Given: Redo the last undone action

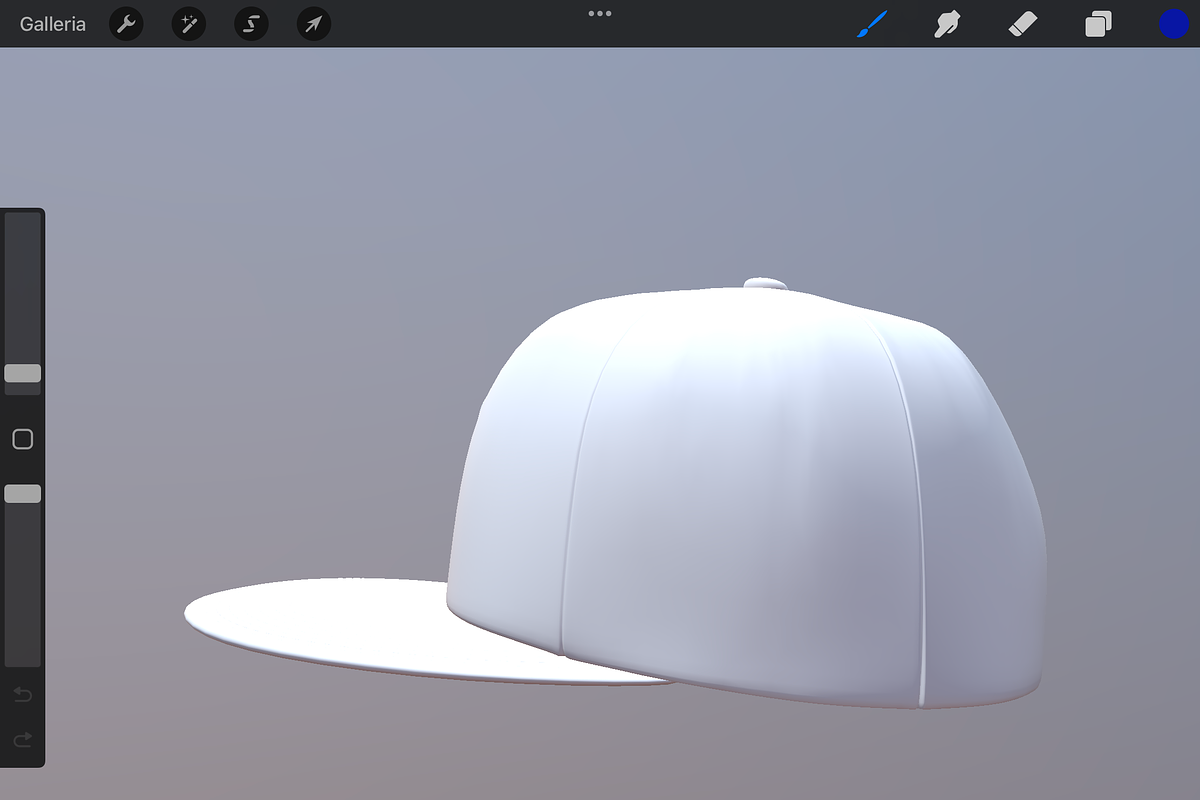Looking at the screenshot, I should [22, 740].
